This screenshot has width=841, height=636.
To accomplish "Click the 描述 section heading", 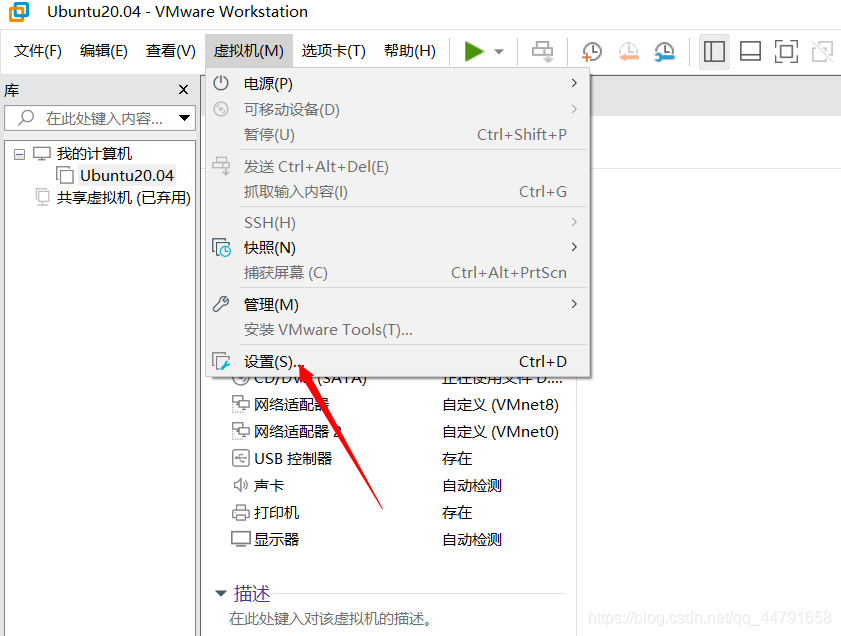I will pos(252,594).
